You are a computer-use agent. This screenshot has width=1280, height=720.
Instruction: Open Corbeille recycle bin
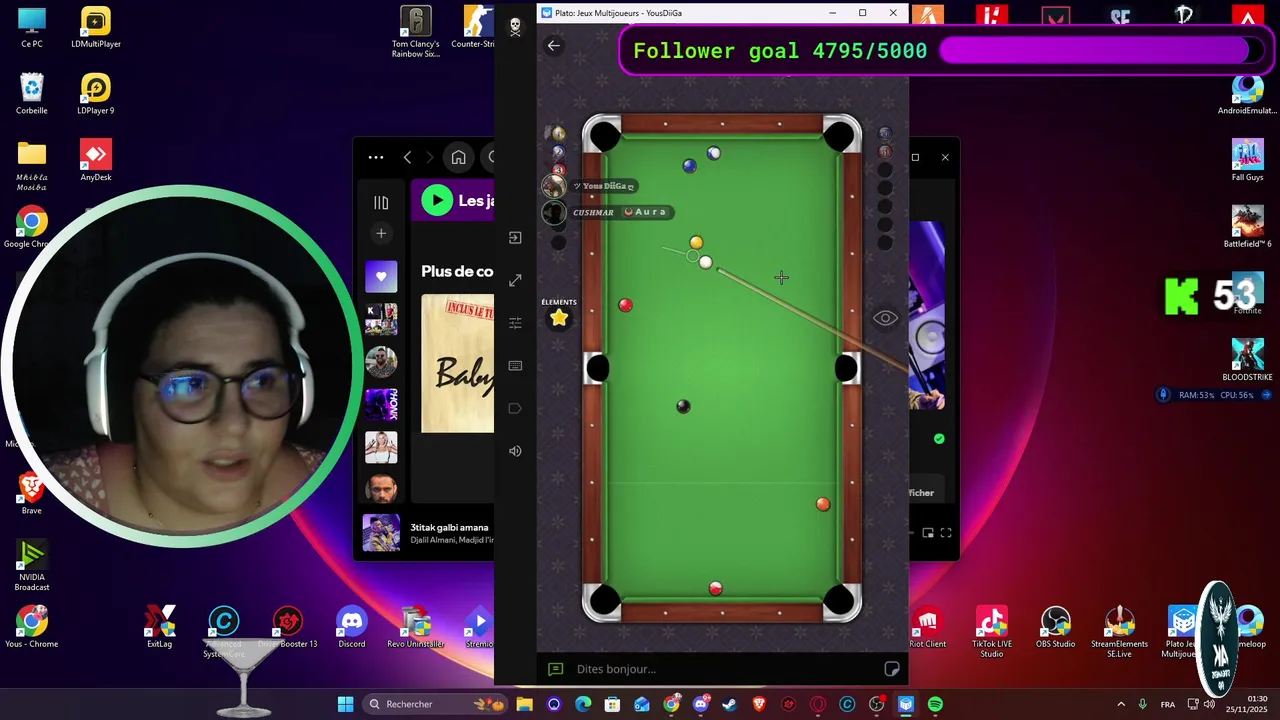coord(32,95)
